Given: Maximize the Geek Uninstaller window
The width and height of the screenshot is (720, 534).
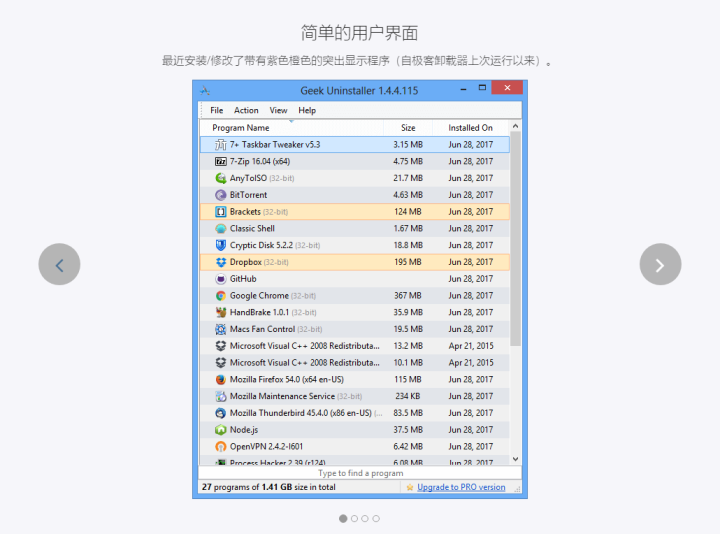Looking at the screenshot, I should tap(482, 87).
